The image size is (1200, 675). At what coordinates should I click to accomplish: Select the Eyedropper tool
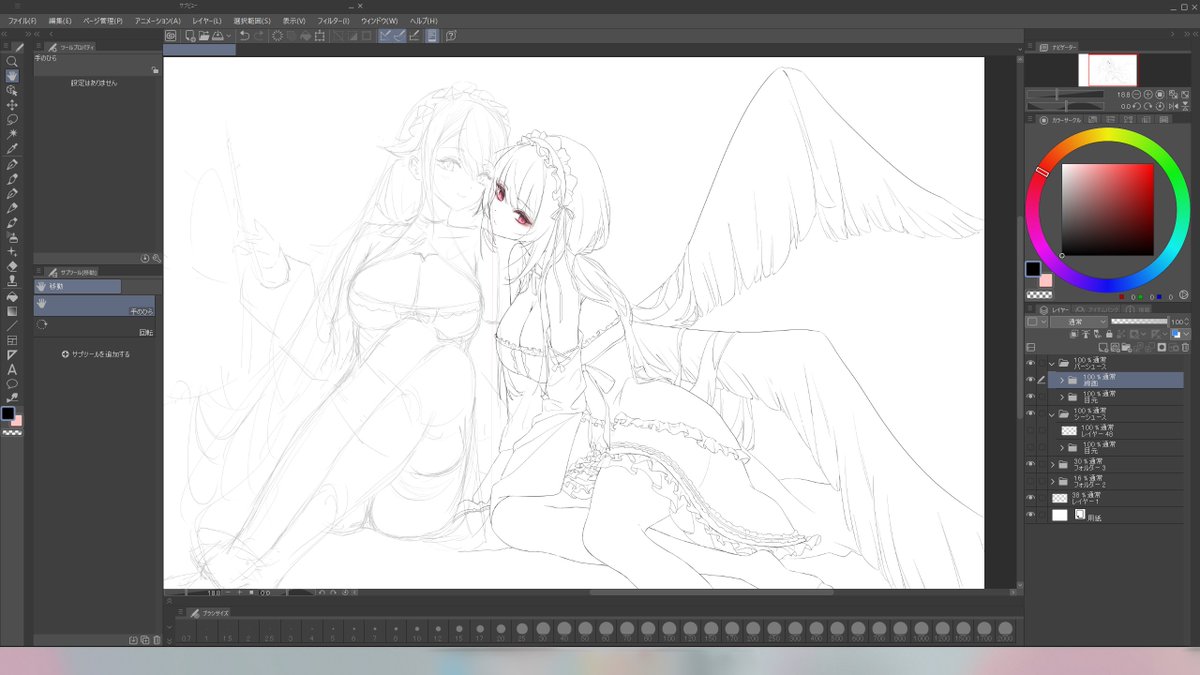[12, 149]
